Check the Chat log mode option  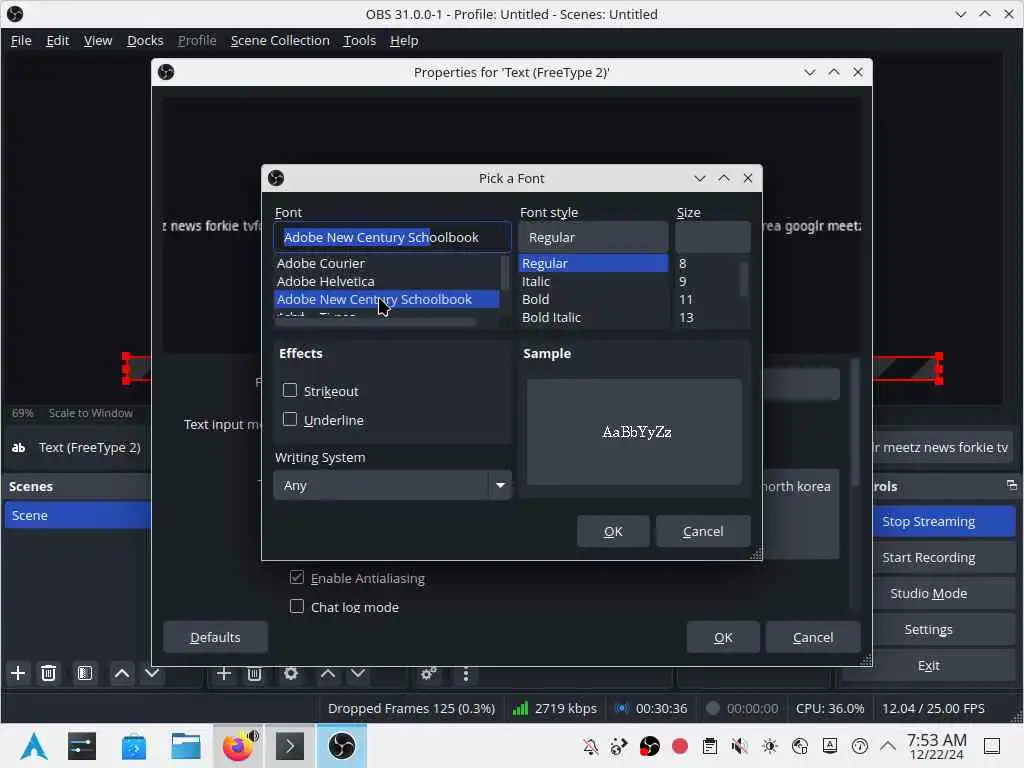coord(297,606)
